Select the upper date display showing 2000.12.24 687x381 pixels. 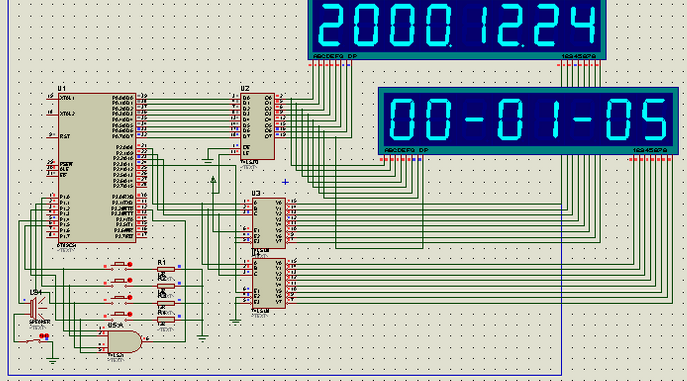tap(457, 29)
